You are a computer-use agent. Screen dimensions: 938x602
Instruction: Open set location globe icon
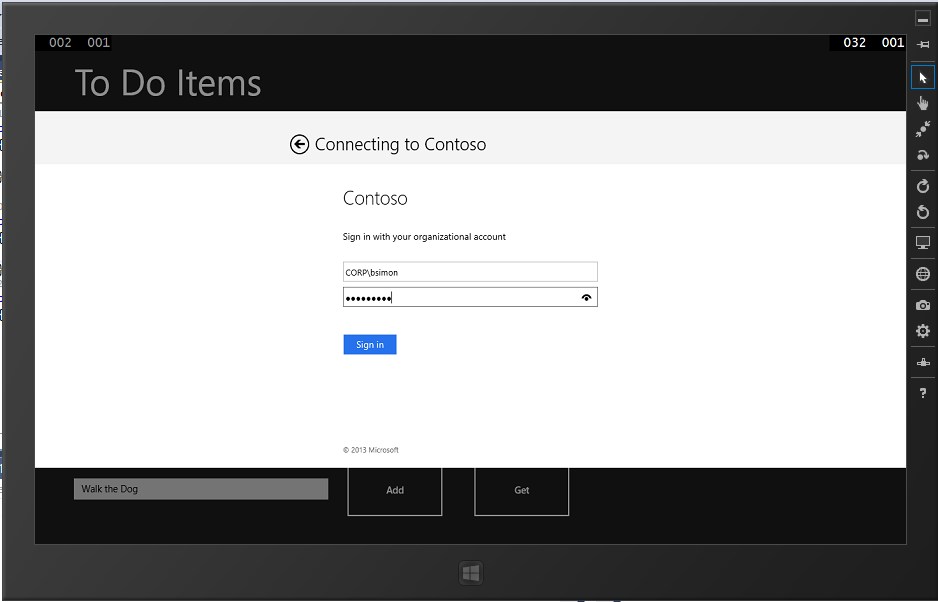[922, 274]
